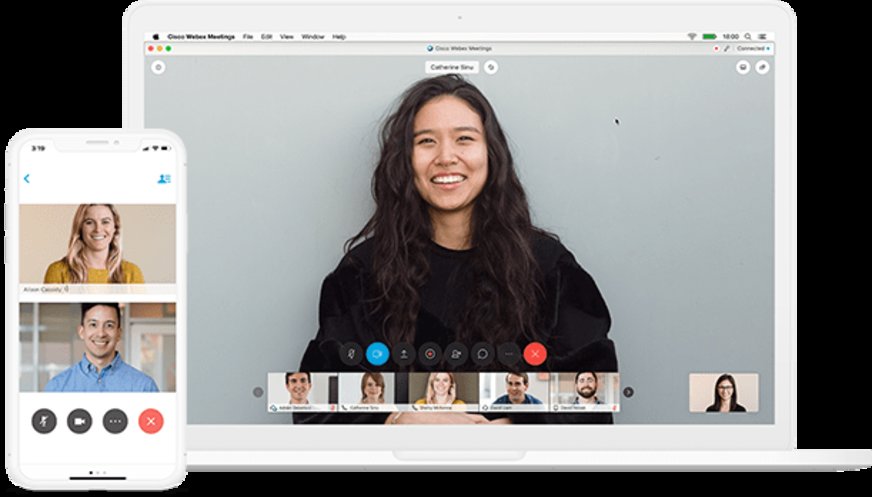Click the Connected status indicator
This screenshot has width=872, height=497.
pos(752,48)
